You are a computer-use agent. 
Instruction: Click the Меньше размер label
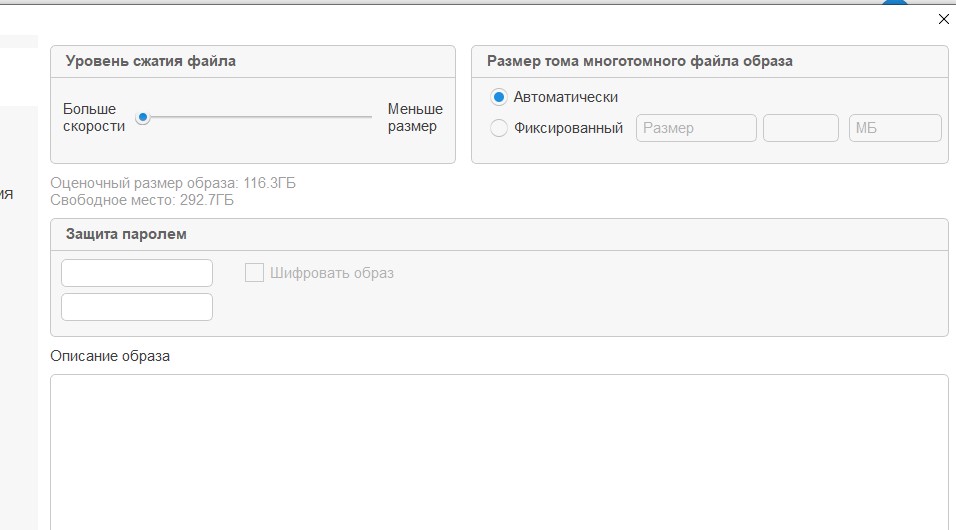click(415, 118)
